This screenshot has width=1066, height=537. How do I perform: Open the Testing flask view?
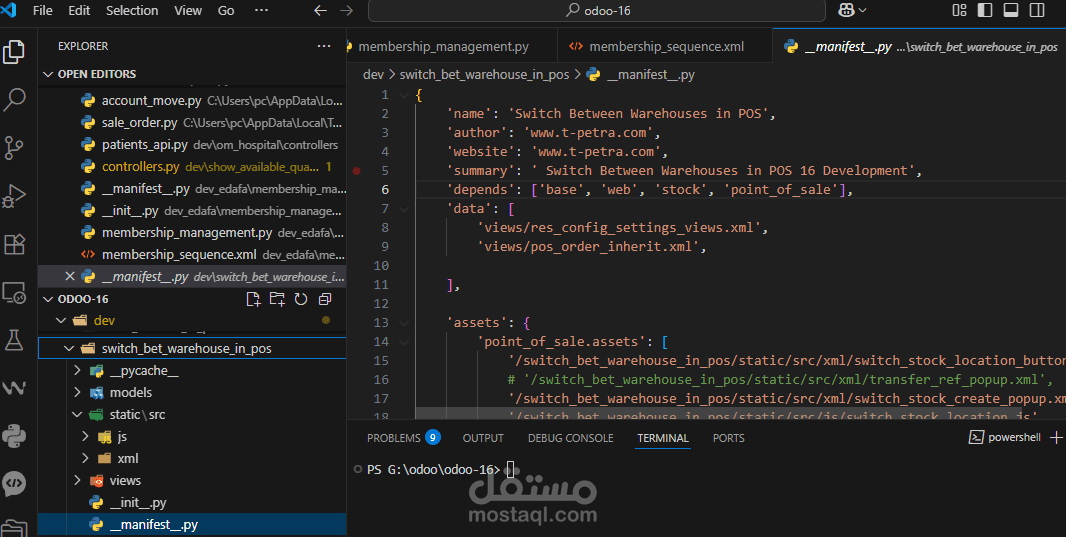tap(14, 340)
